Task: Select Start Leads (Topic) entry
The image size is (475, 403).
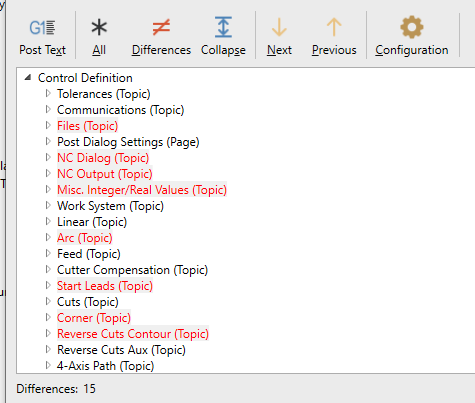Action: [x=105, y=286]
